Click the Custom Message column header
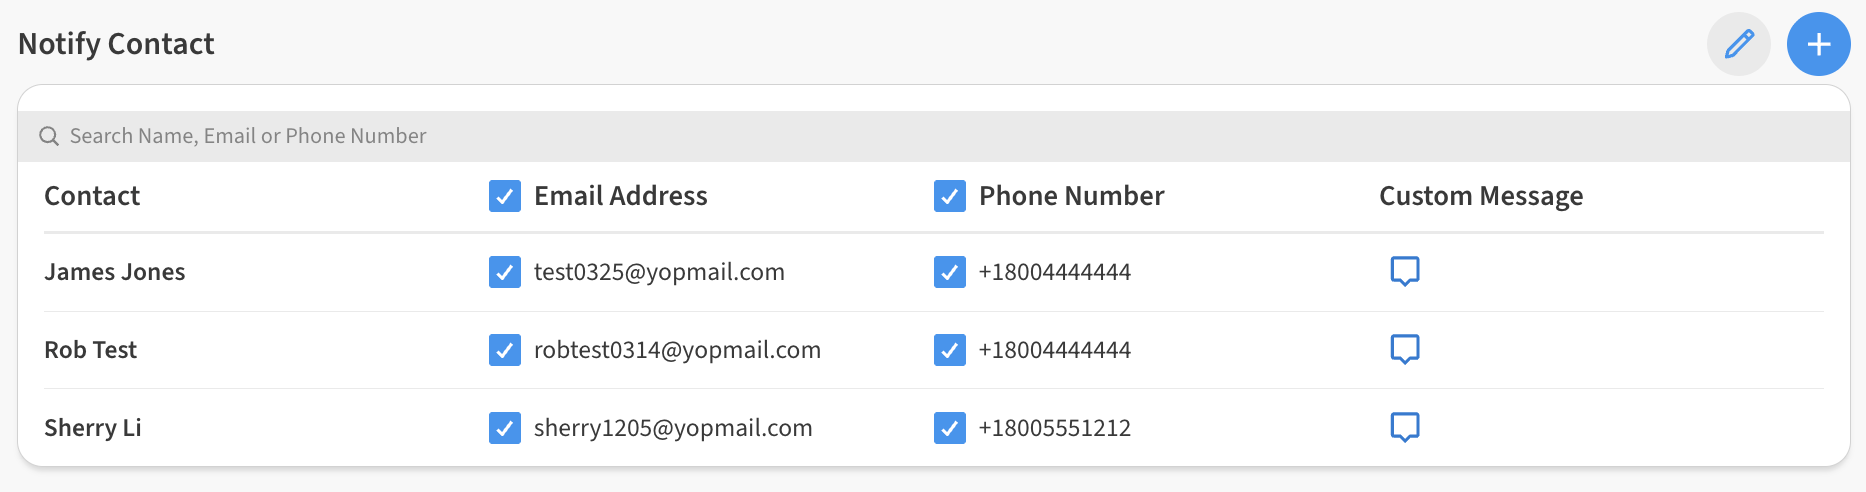 click(x=1481, y=196)
